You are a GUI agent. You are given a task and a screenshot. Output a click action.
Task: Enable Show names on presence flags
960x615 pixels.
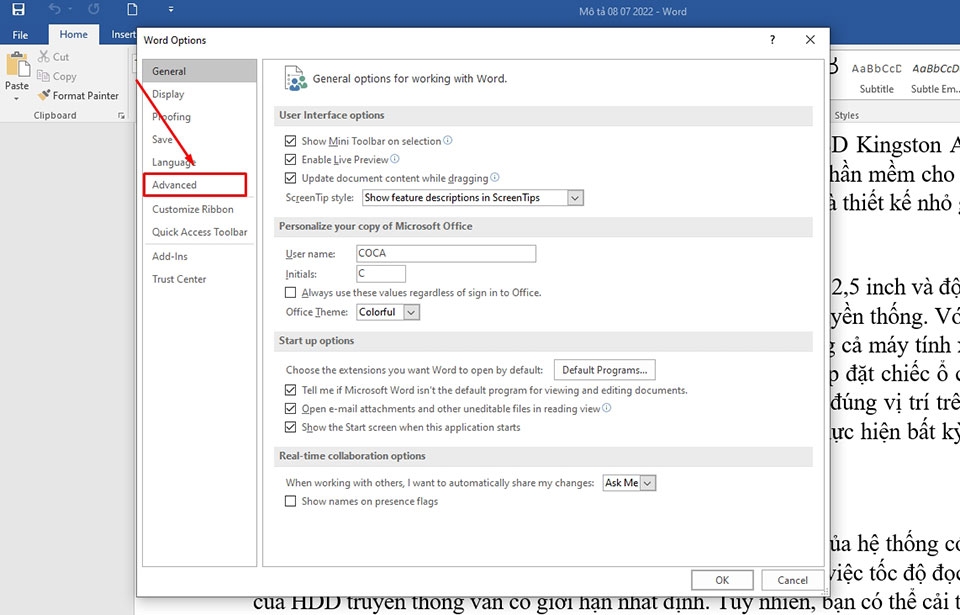click(290, 501)
